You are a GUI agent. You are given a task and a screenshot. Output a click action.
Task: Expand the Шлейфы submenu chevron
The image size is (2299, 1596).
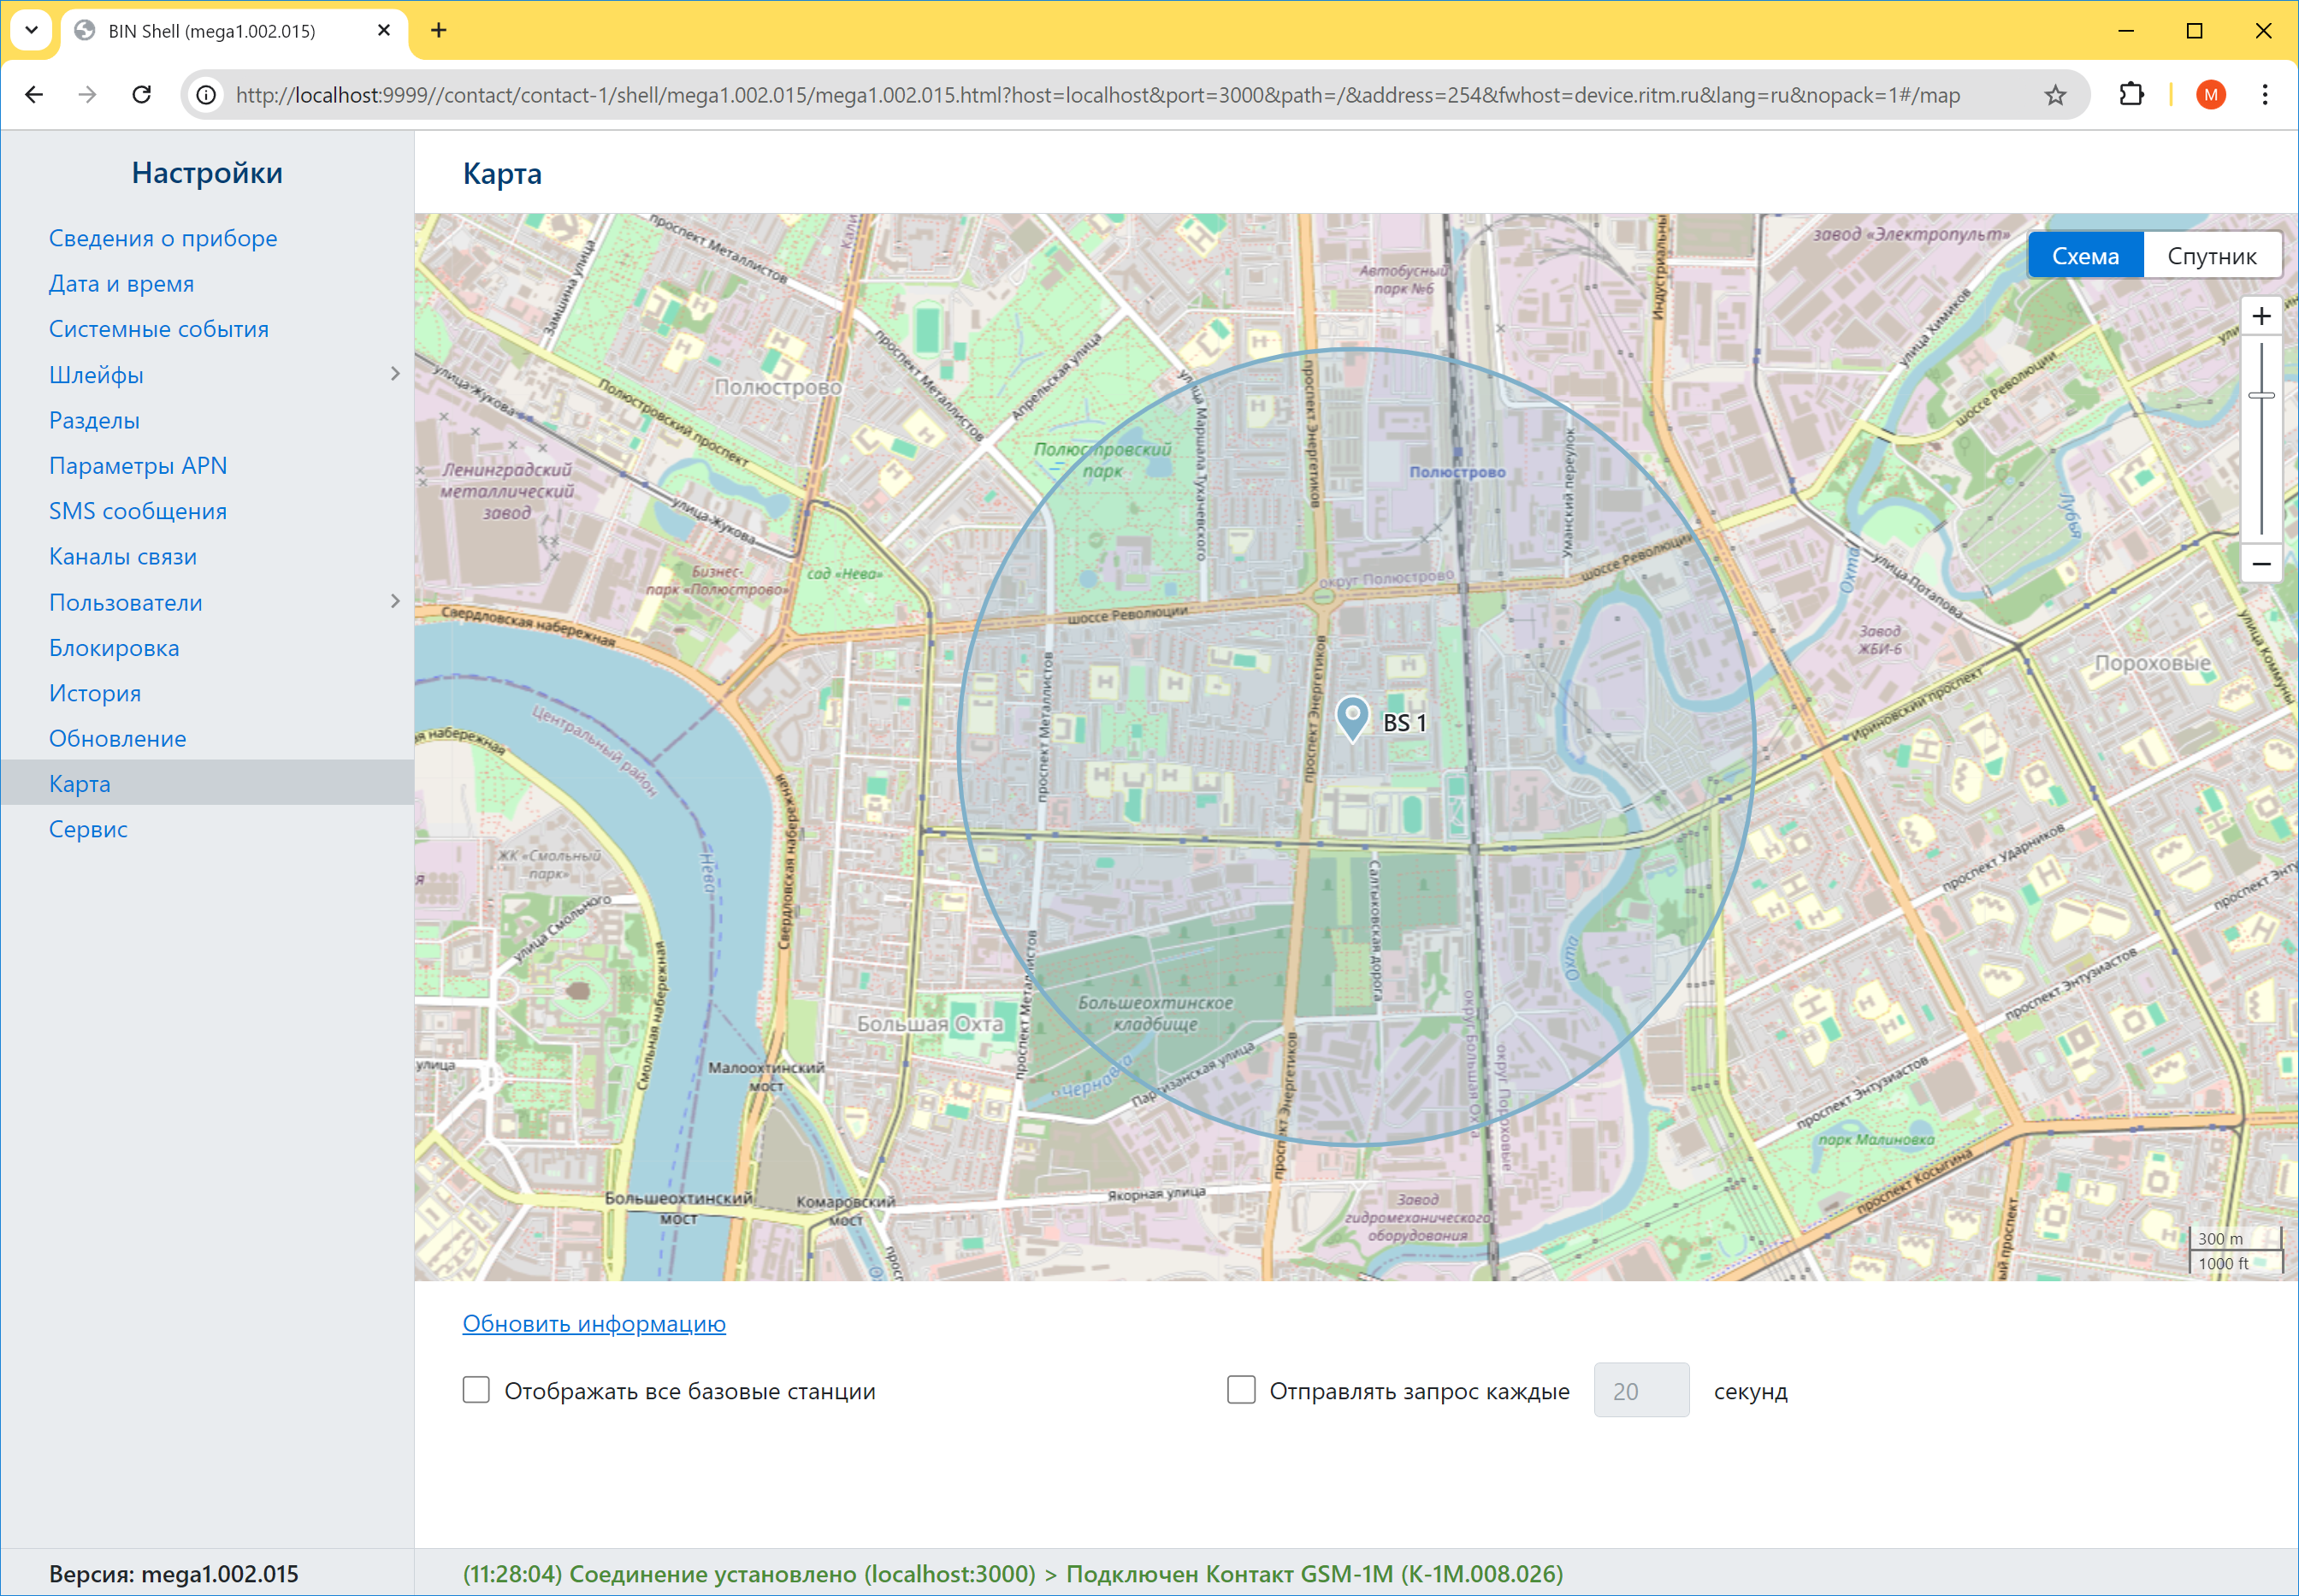395,374
